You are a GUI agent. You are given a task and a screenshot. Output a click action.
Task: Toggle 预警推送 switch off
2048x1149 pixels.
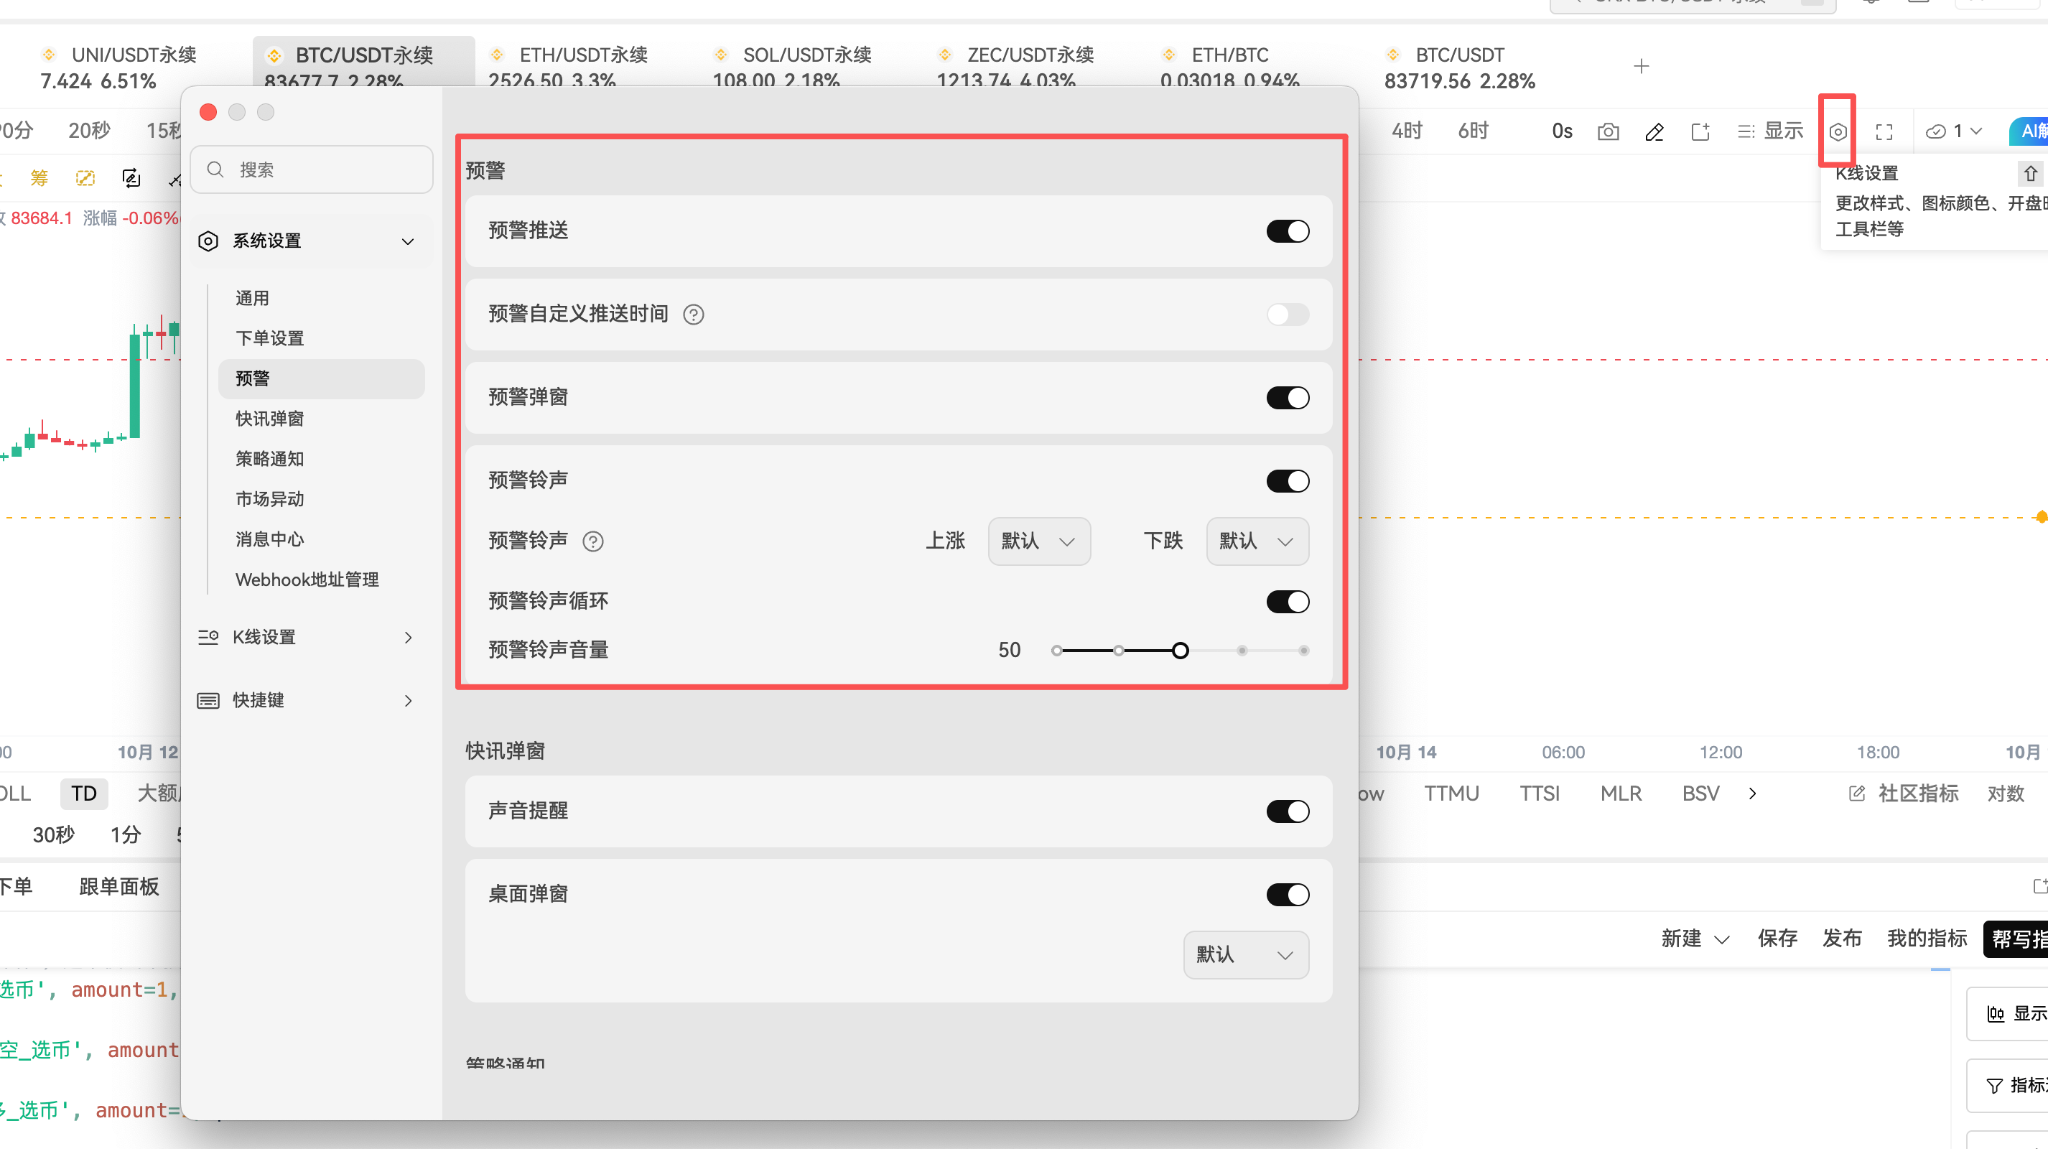pos(1287,231)
